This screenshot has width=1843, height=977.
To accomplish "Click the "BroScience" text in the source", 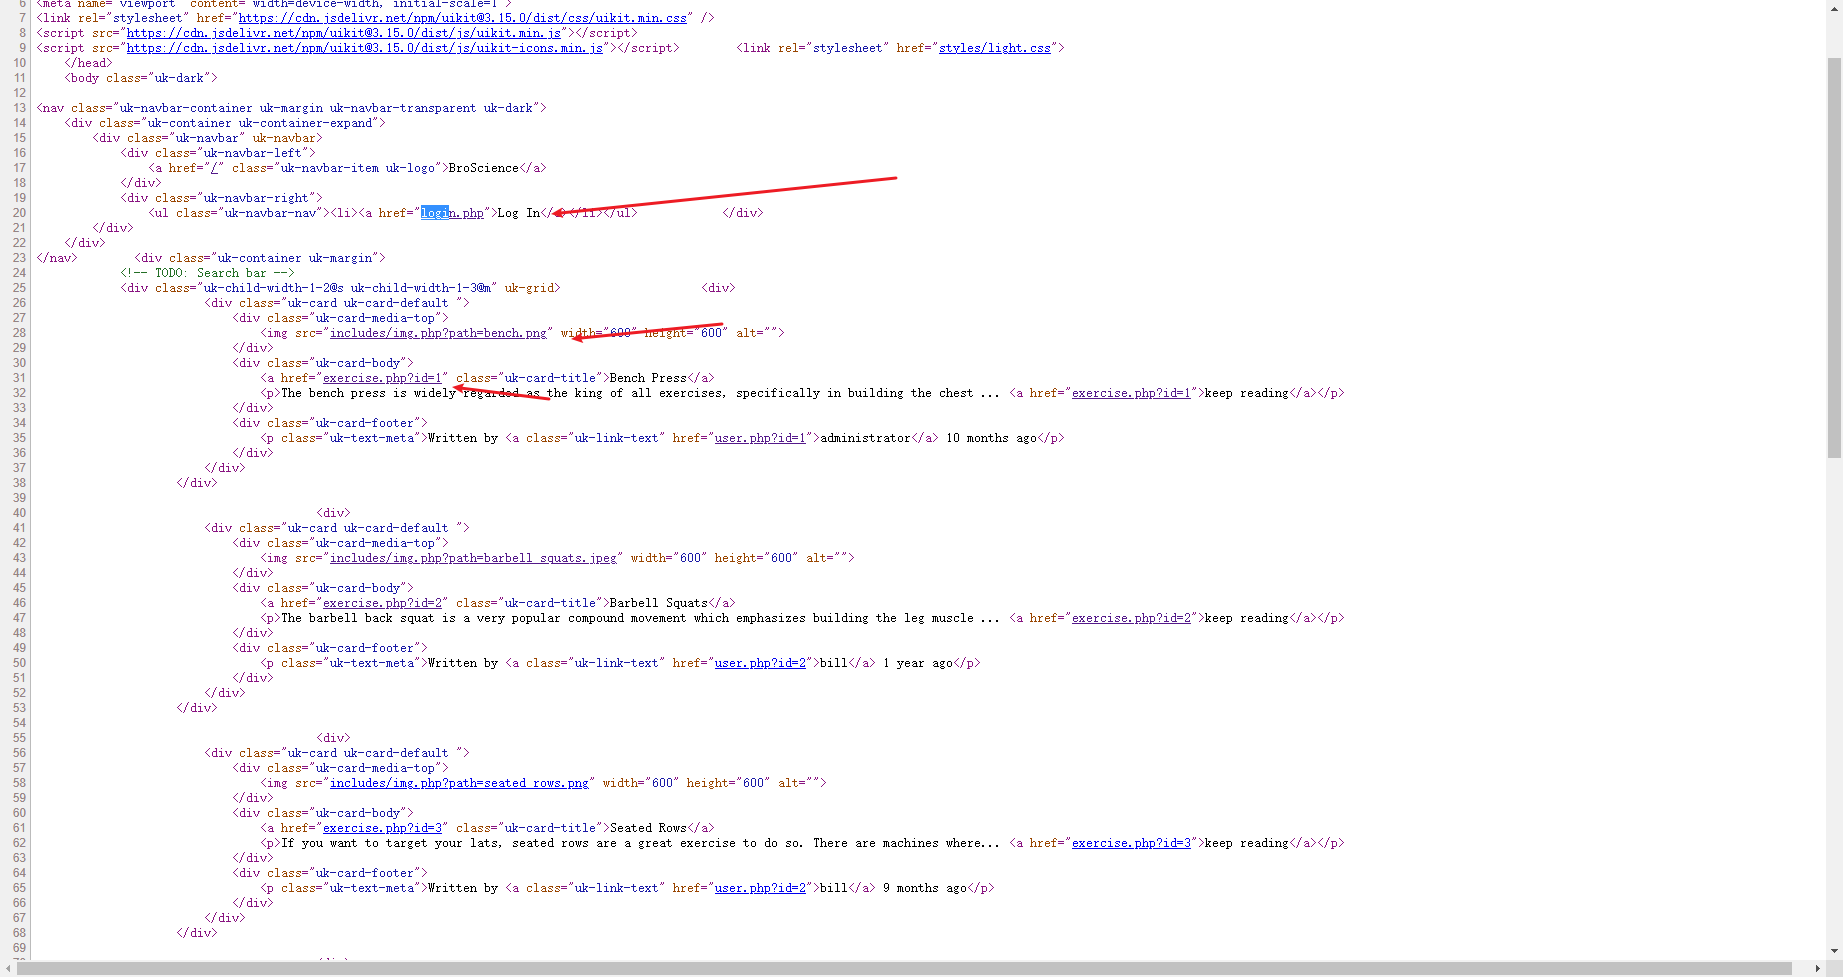I will [x=484, y=168].
